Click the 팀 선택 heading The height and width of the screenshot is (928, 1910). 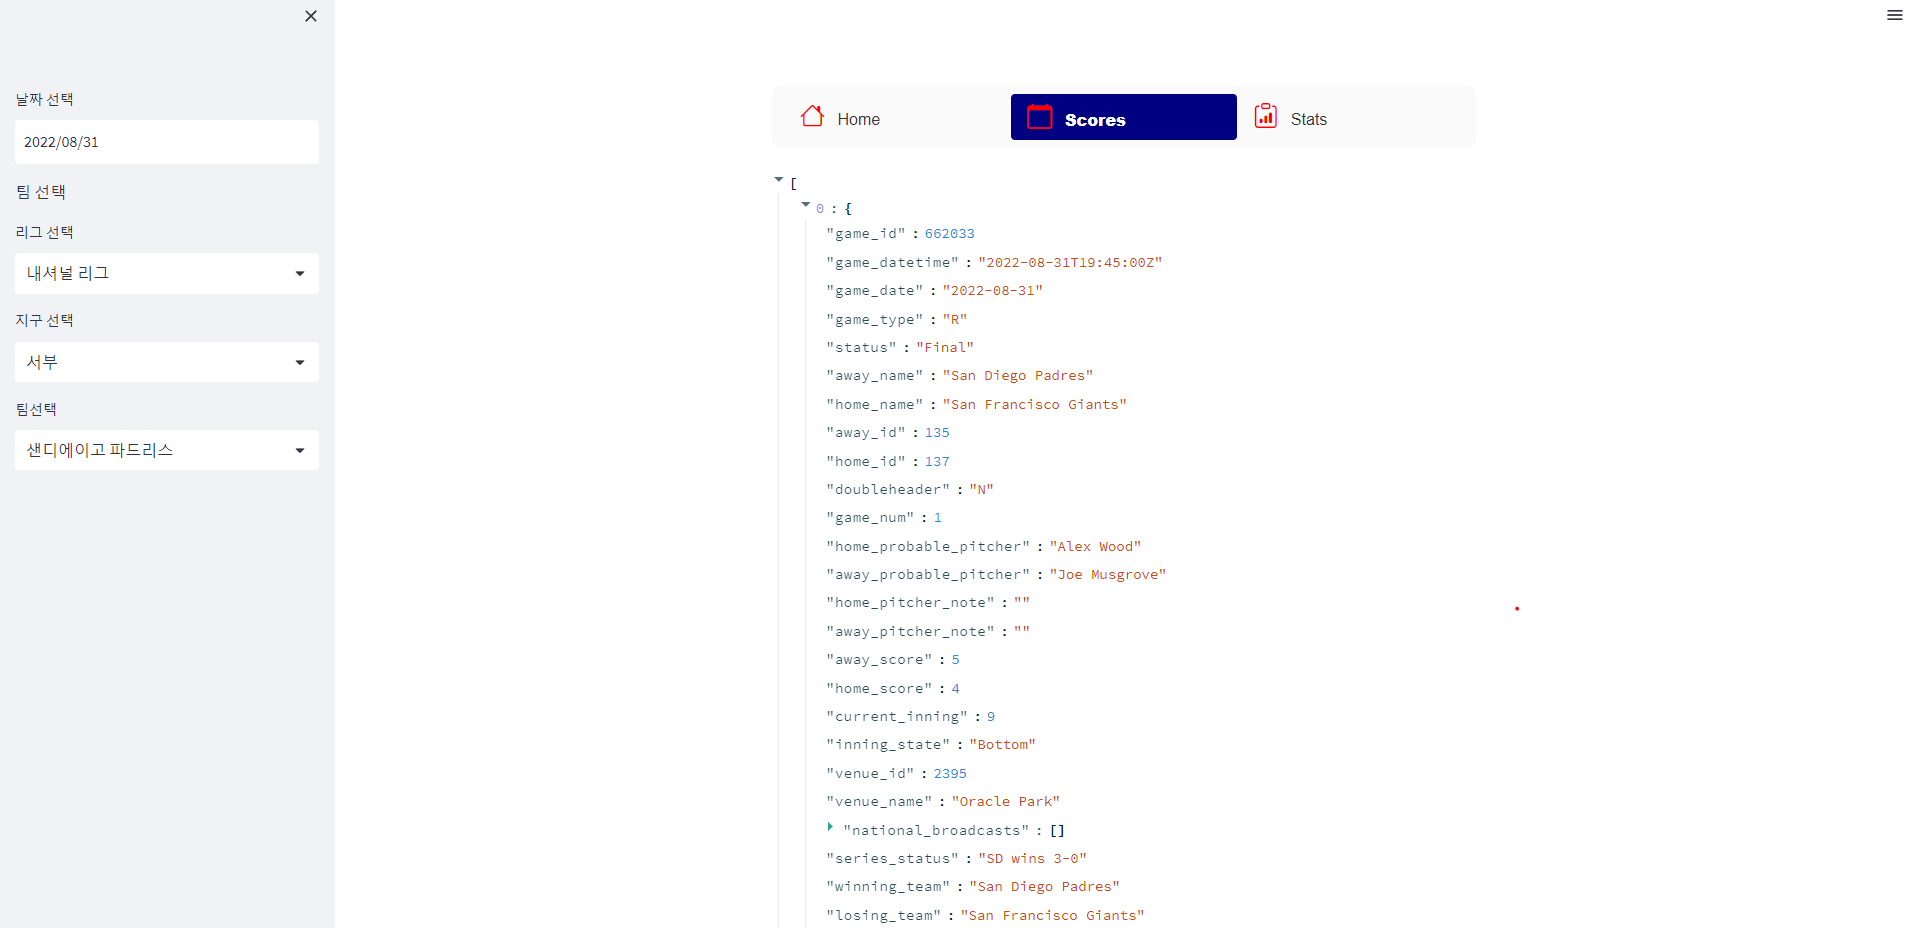pos(41,192)
